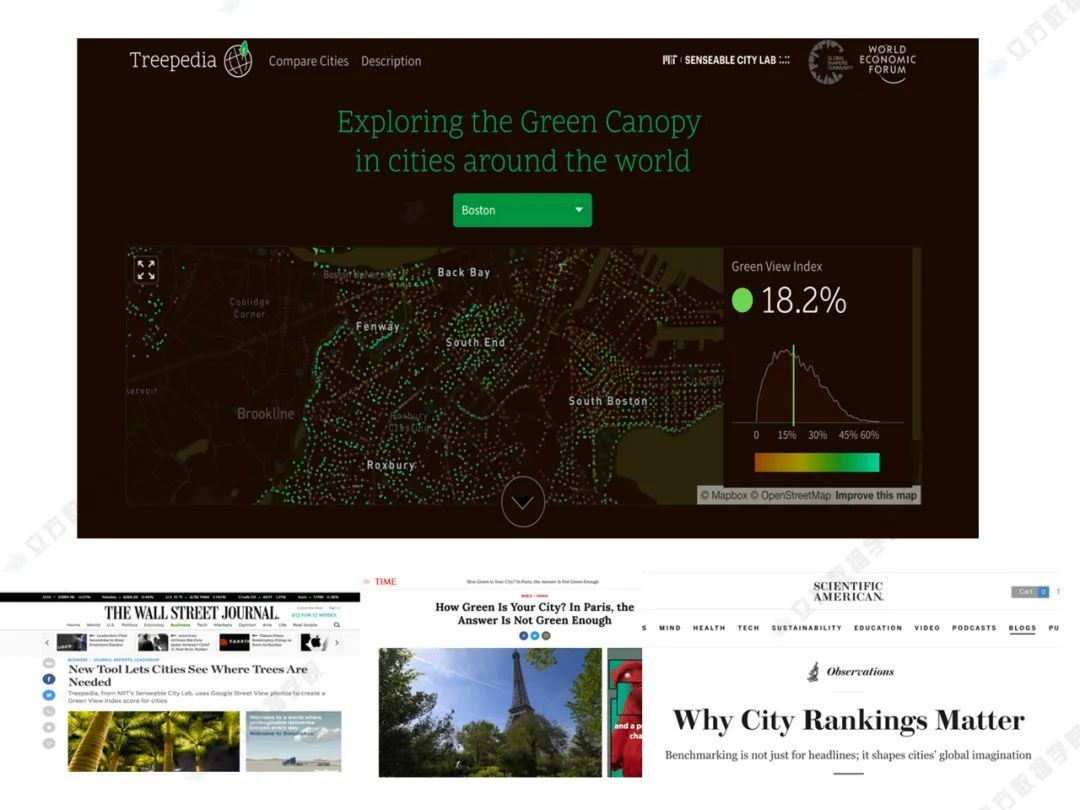This screenshot has width=1080, height=810.
Task: Open VIDEO section in Scientific American
Action: (x=927, y=627)
